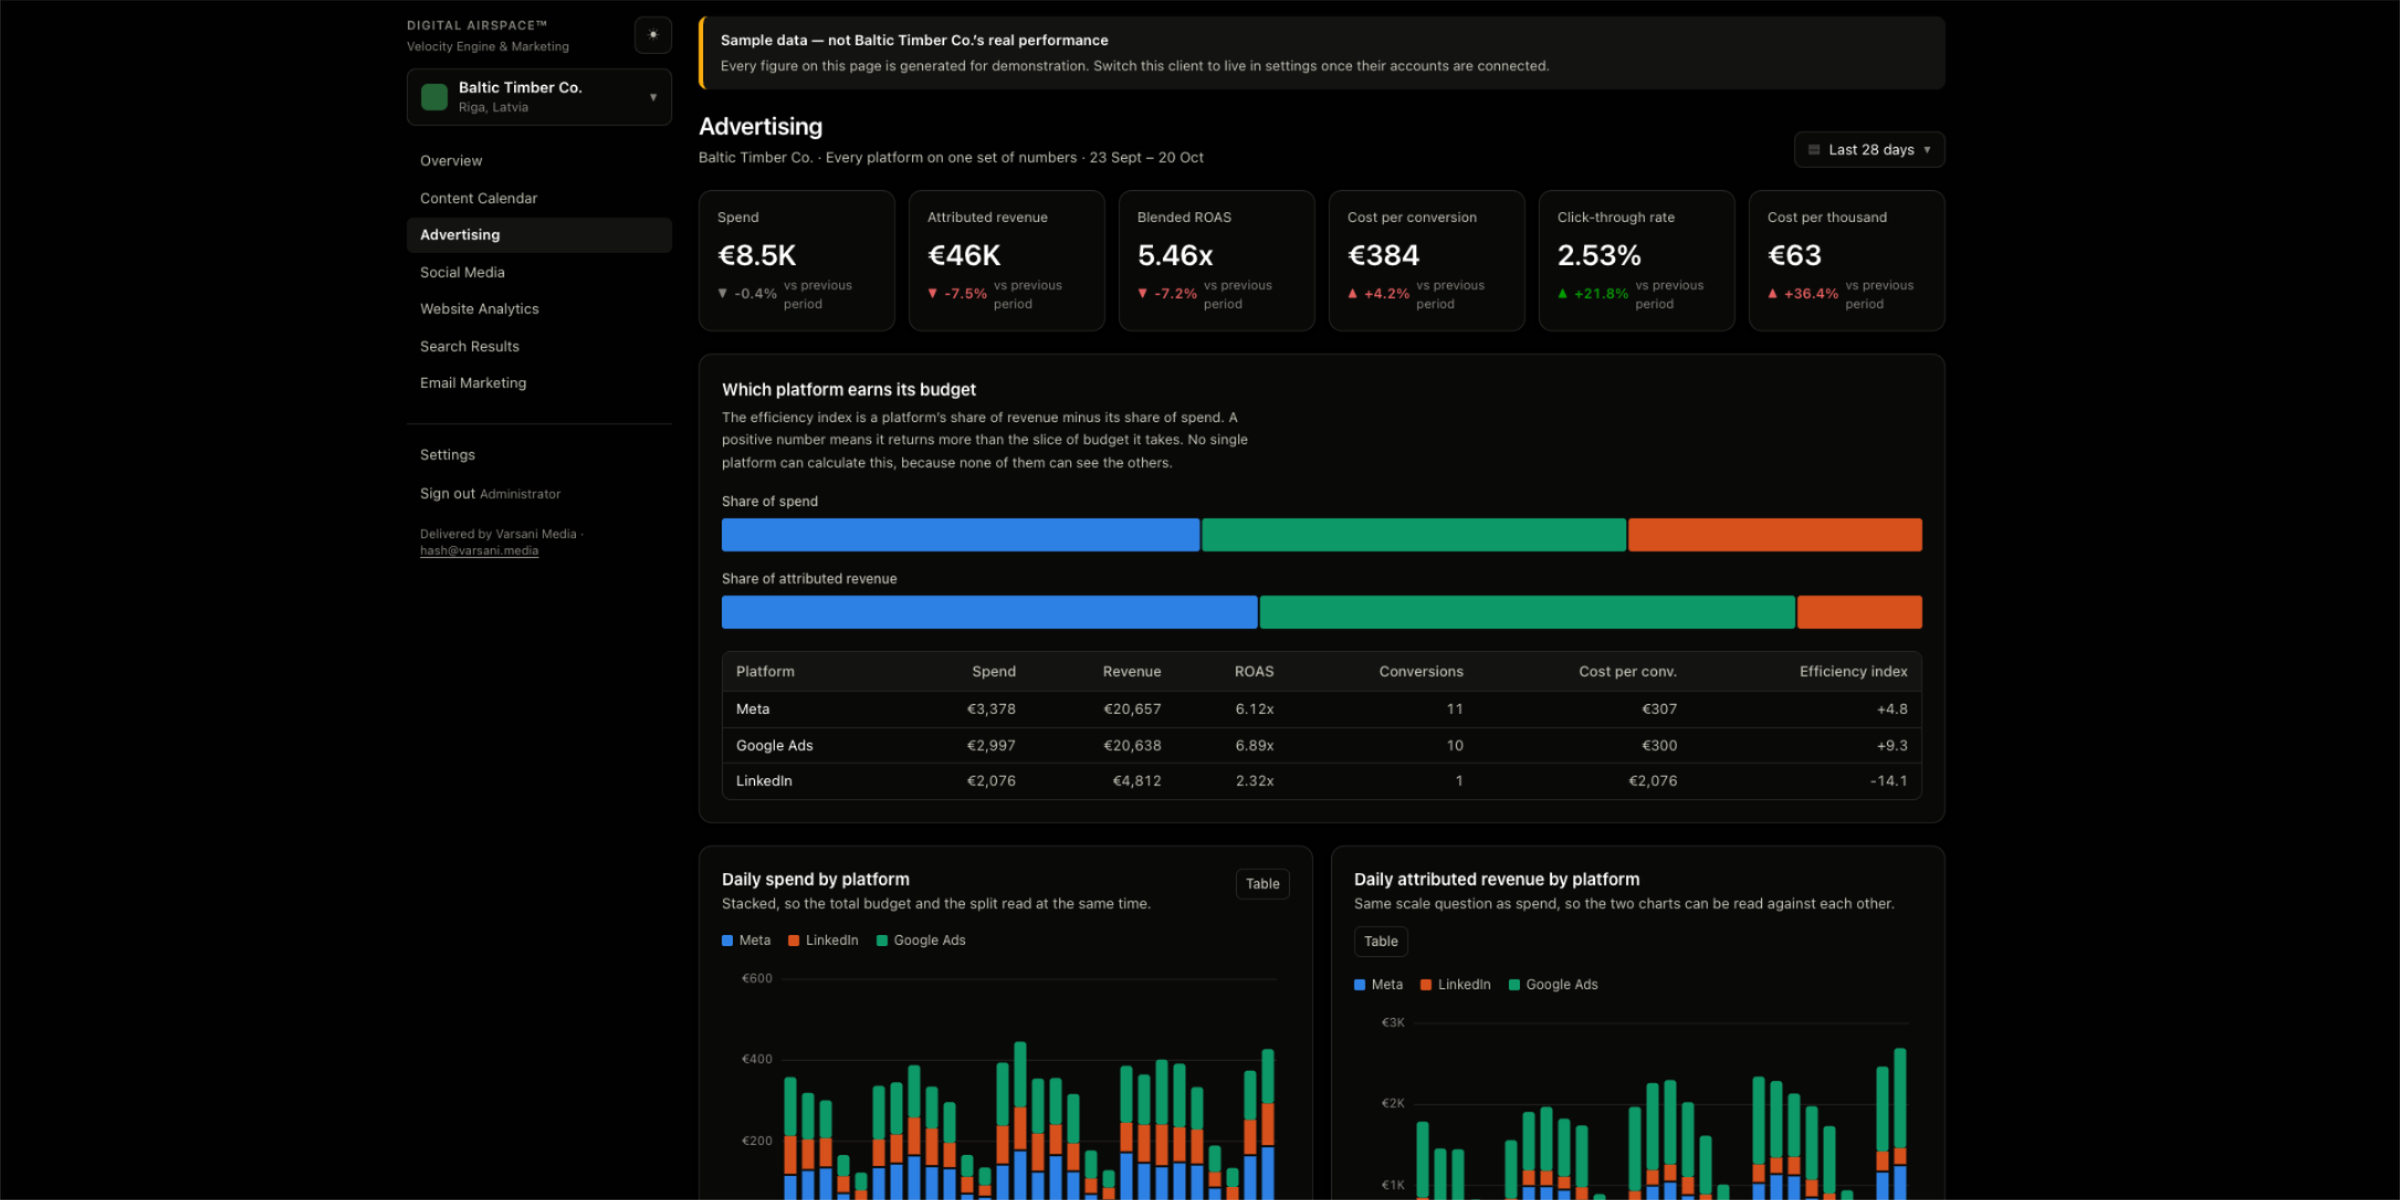Toggle LinkedIn legend in Daily spend chart

point(823,941)
